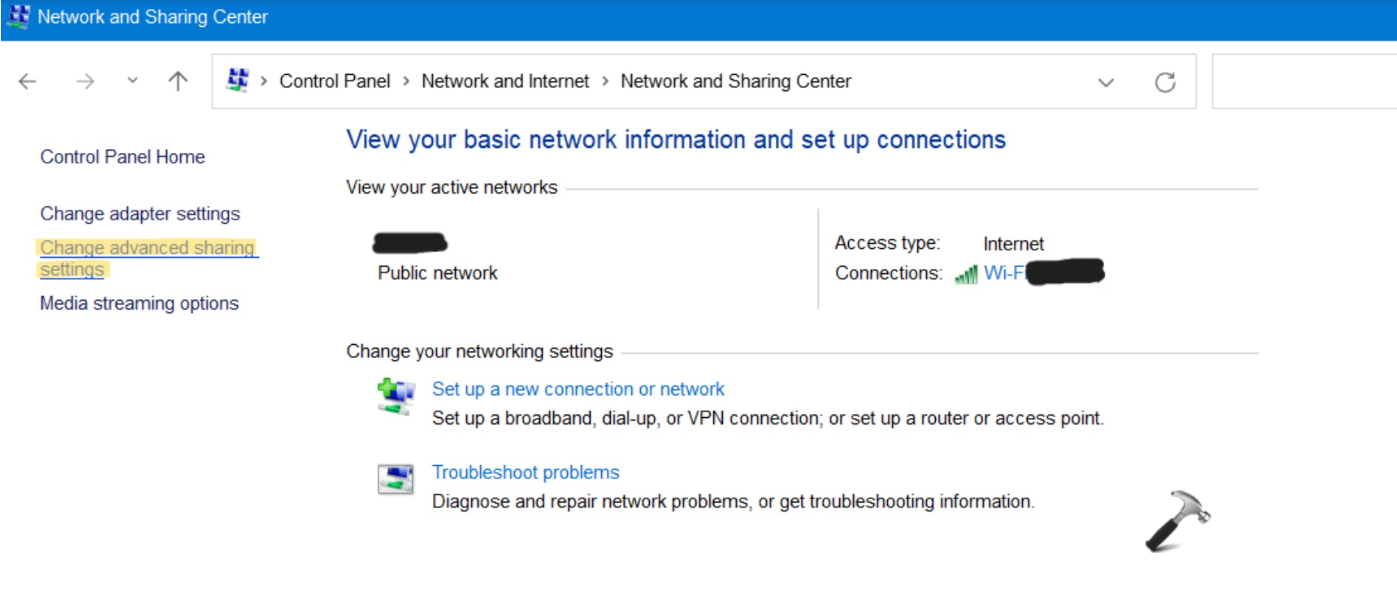Click the Wi-Fi signal strength icon
Screen dimensions: 1397x603
pos(966,274)
